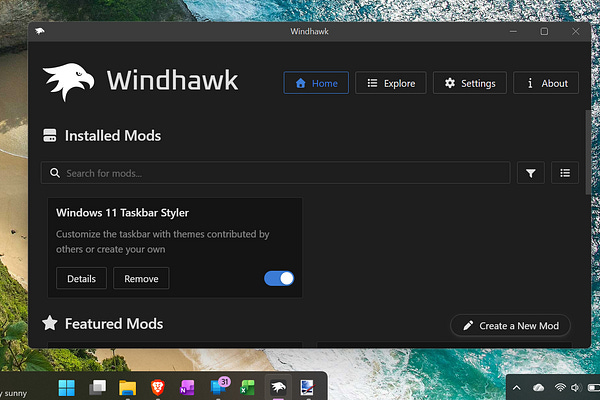The image size is (600, 400).
Task: Click the Featured Mods star icon
Action: pos(50,323)
